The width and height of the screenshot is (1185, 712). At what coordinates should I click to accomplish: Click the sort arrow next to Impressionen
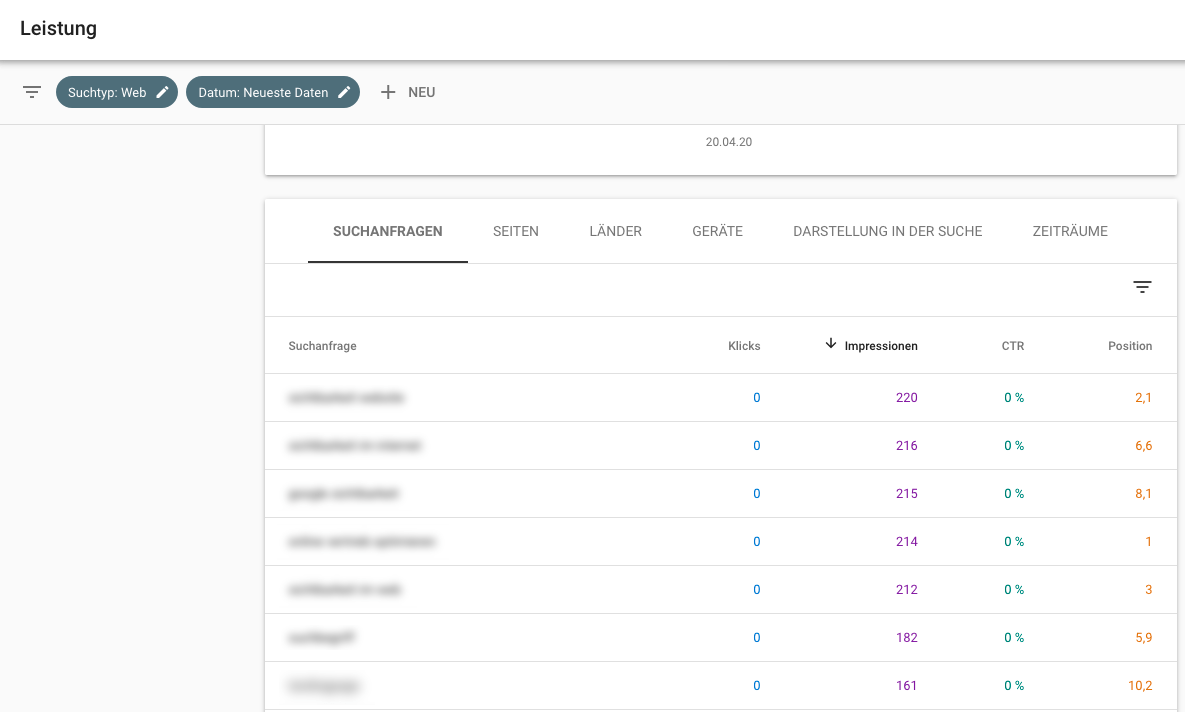point(831,344)
